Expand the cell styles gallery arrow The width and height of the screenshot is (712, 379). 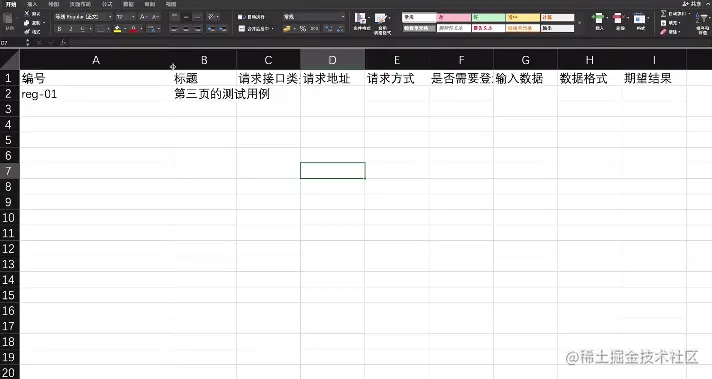[x=579, y=23]
